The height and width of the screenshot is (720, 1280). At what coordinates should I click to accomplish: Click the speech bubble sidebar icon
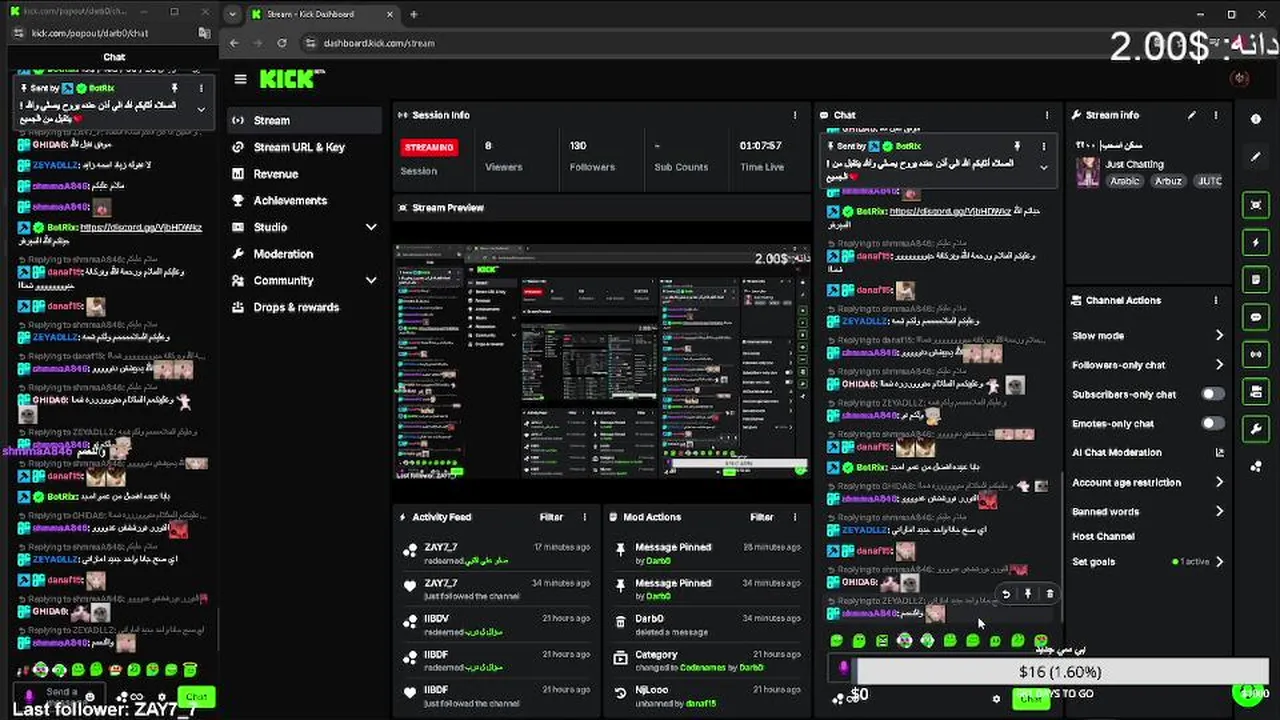[1256, 317]
